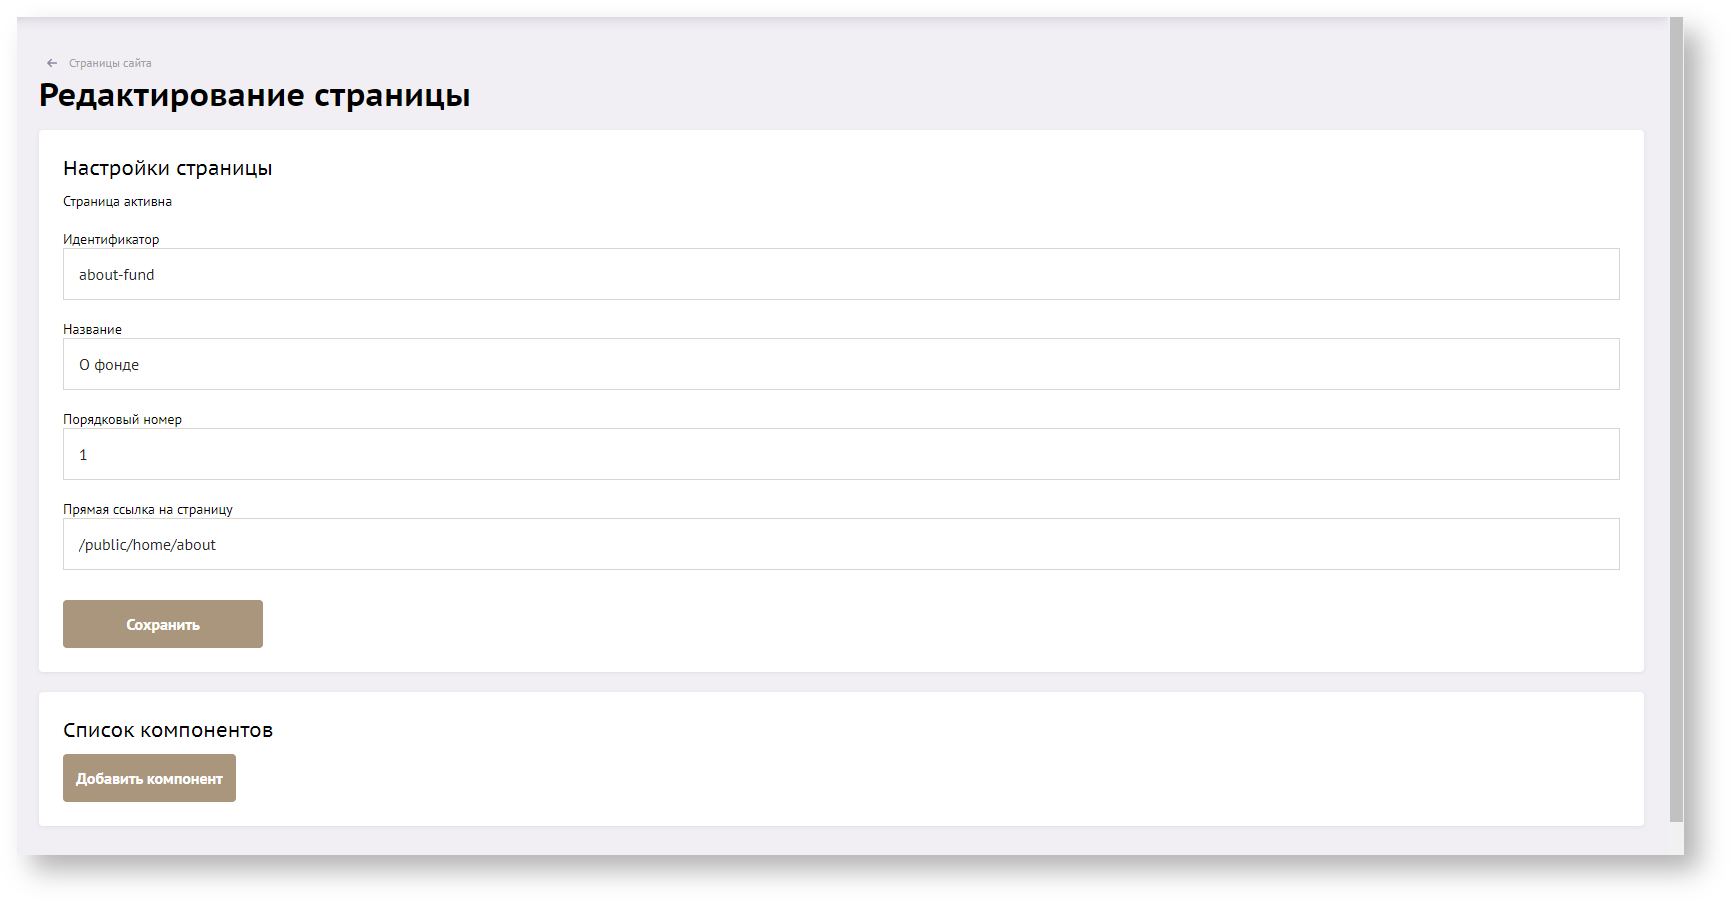Toggle the Страница активна option
The image size is (1732, 903).
pos(117,202)
